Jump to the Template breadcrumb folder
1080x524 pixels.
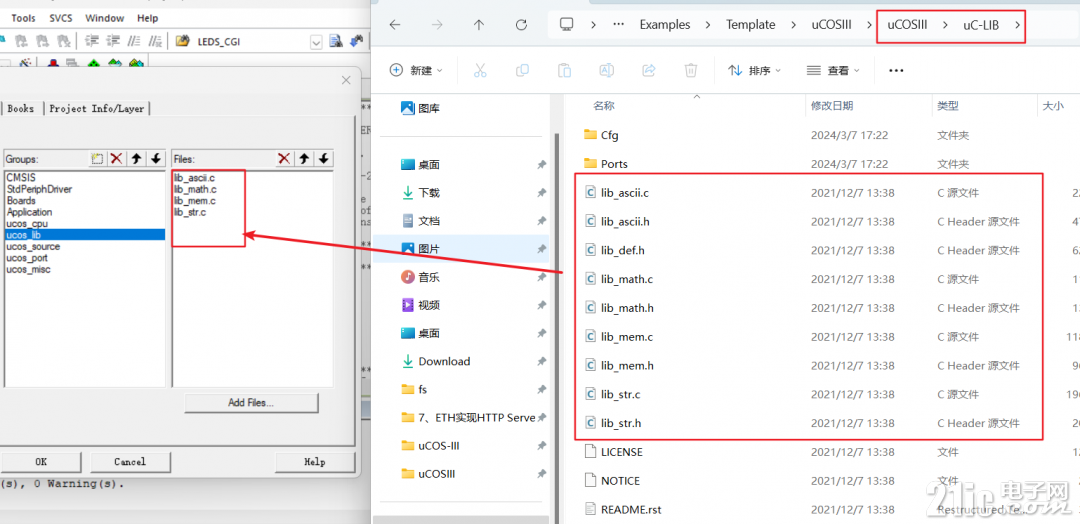tap(751, 25)
